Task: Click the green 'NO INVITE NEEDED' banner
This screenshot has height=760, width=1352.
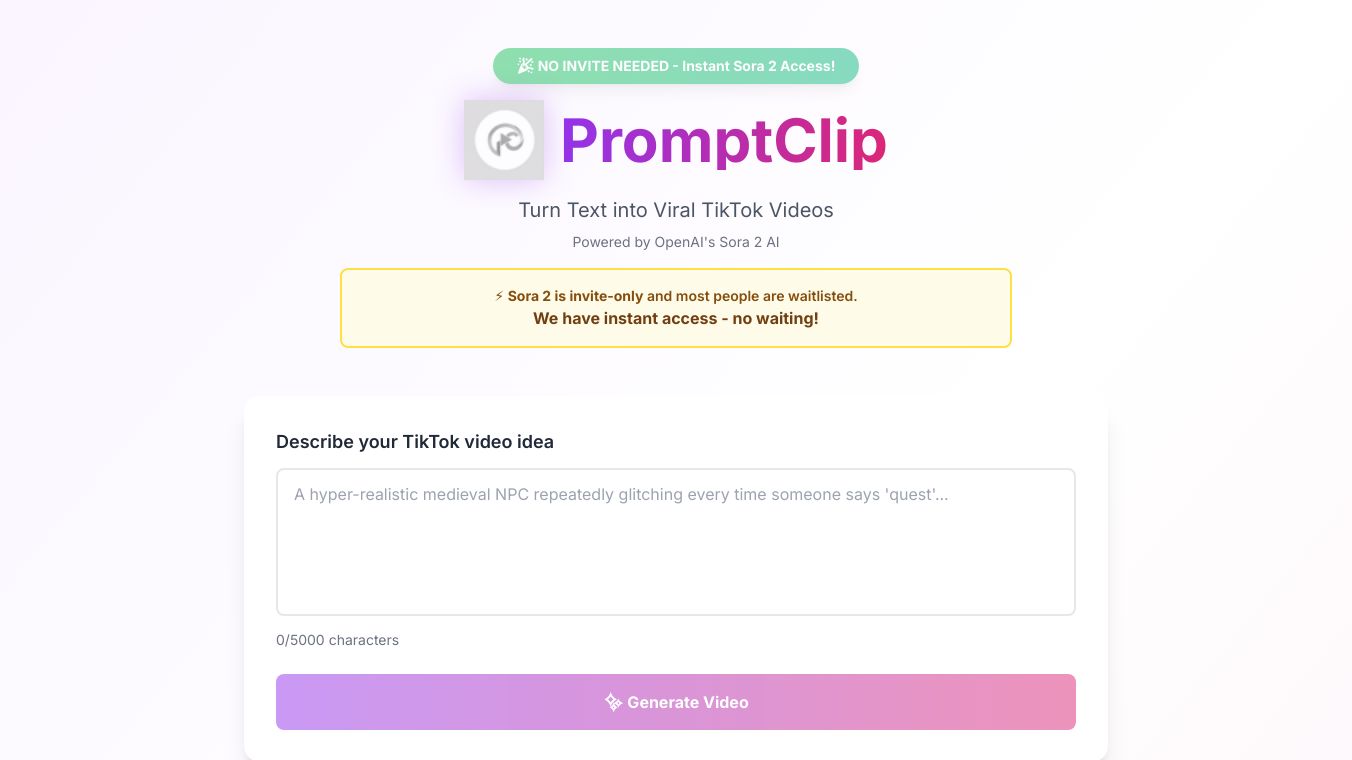Action: click(676, 66)
